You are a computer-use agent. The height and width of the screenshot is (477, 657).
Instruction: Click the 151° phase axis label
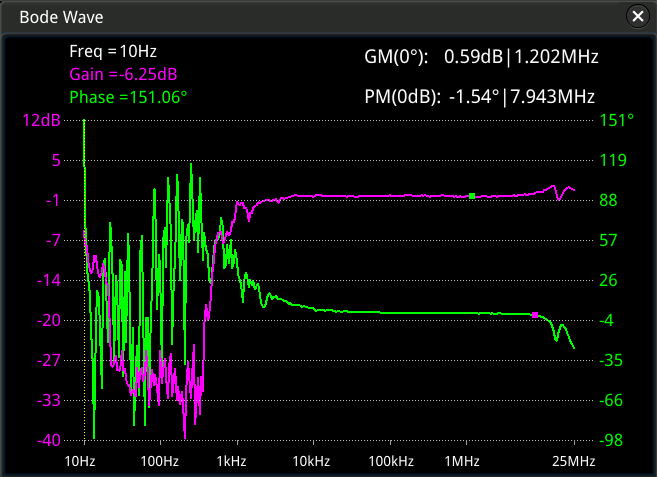(x=617, y=120)
